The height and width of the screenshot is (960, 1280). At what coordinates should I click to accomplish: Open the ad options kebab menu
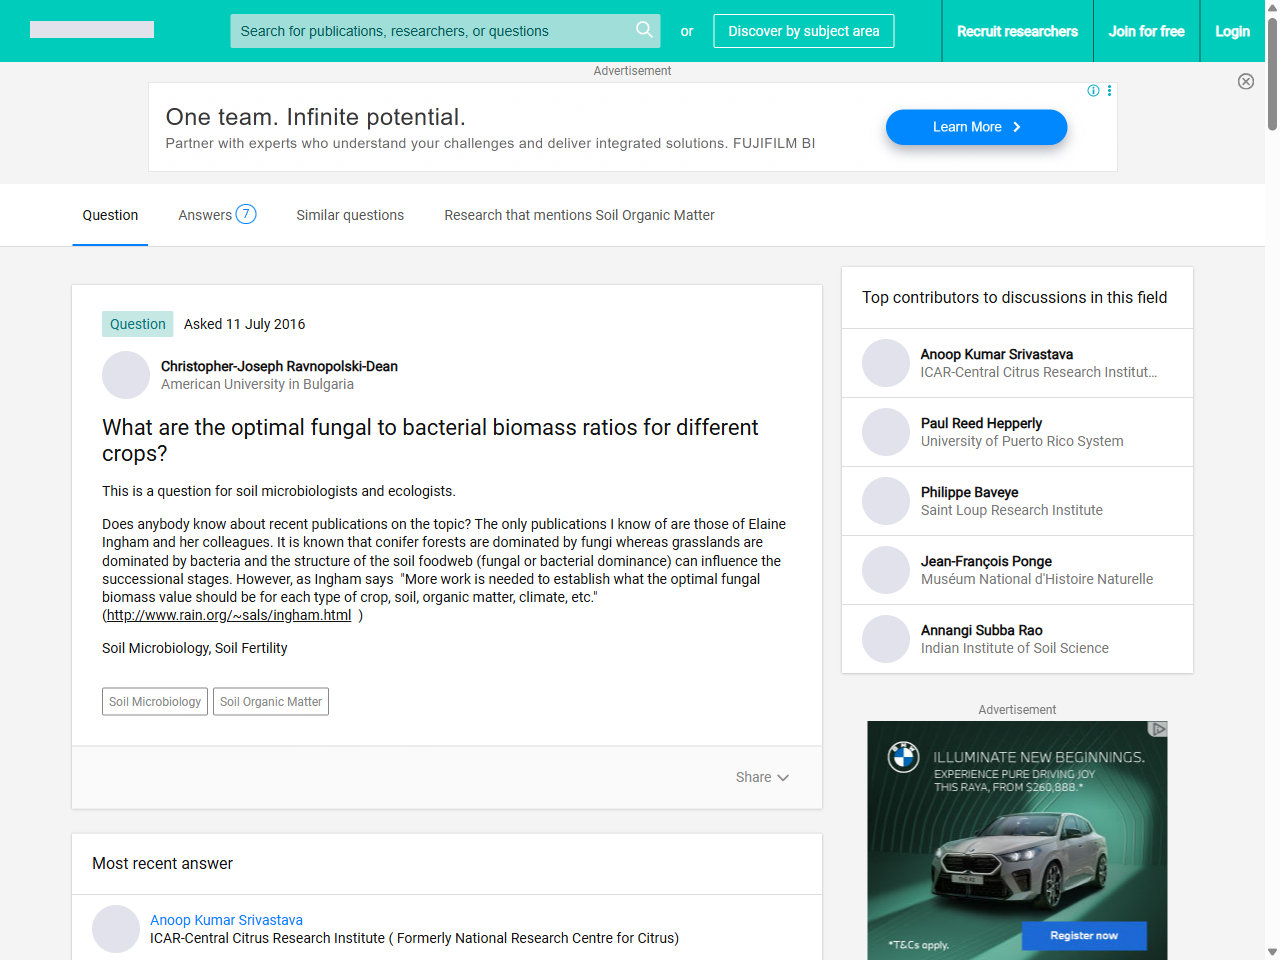(x=1109, y=91)
